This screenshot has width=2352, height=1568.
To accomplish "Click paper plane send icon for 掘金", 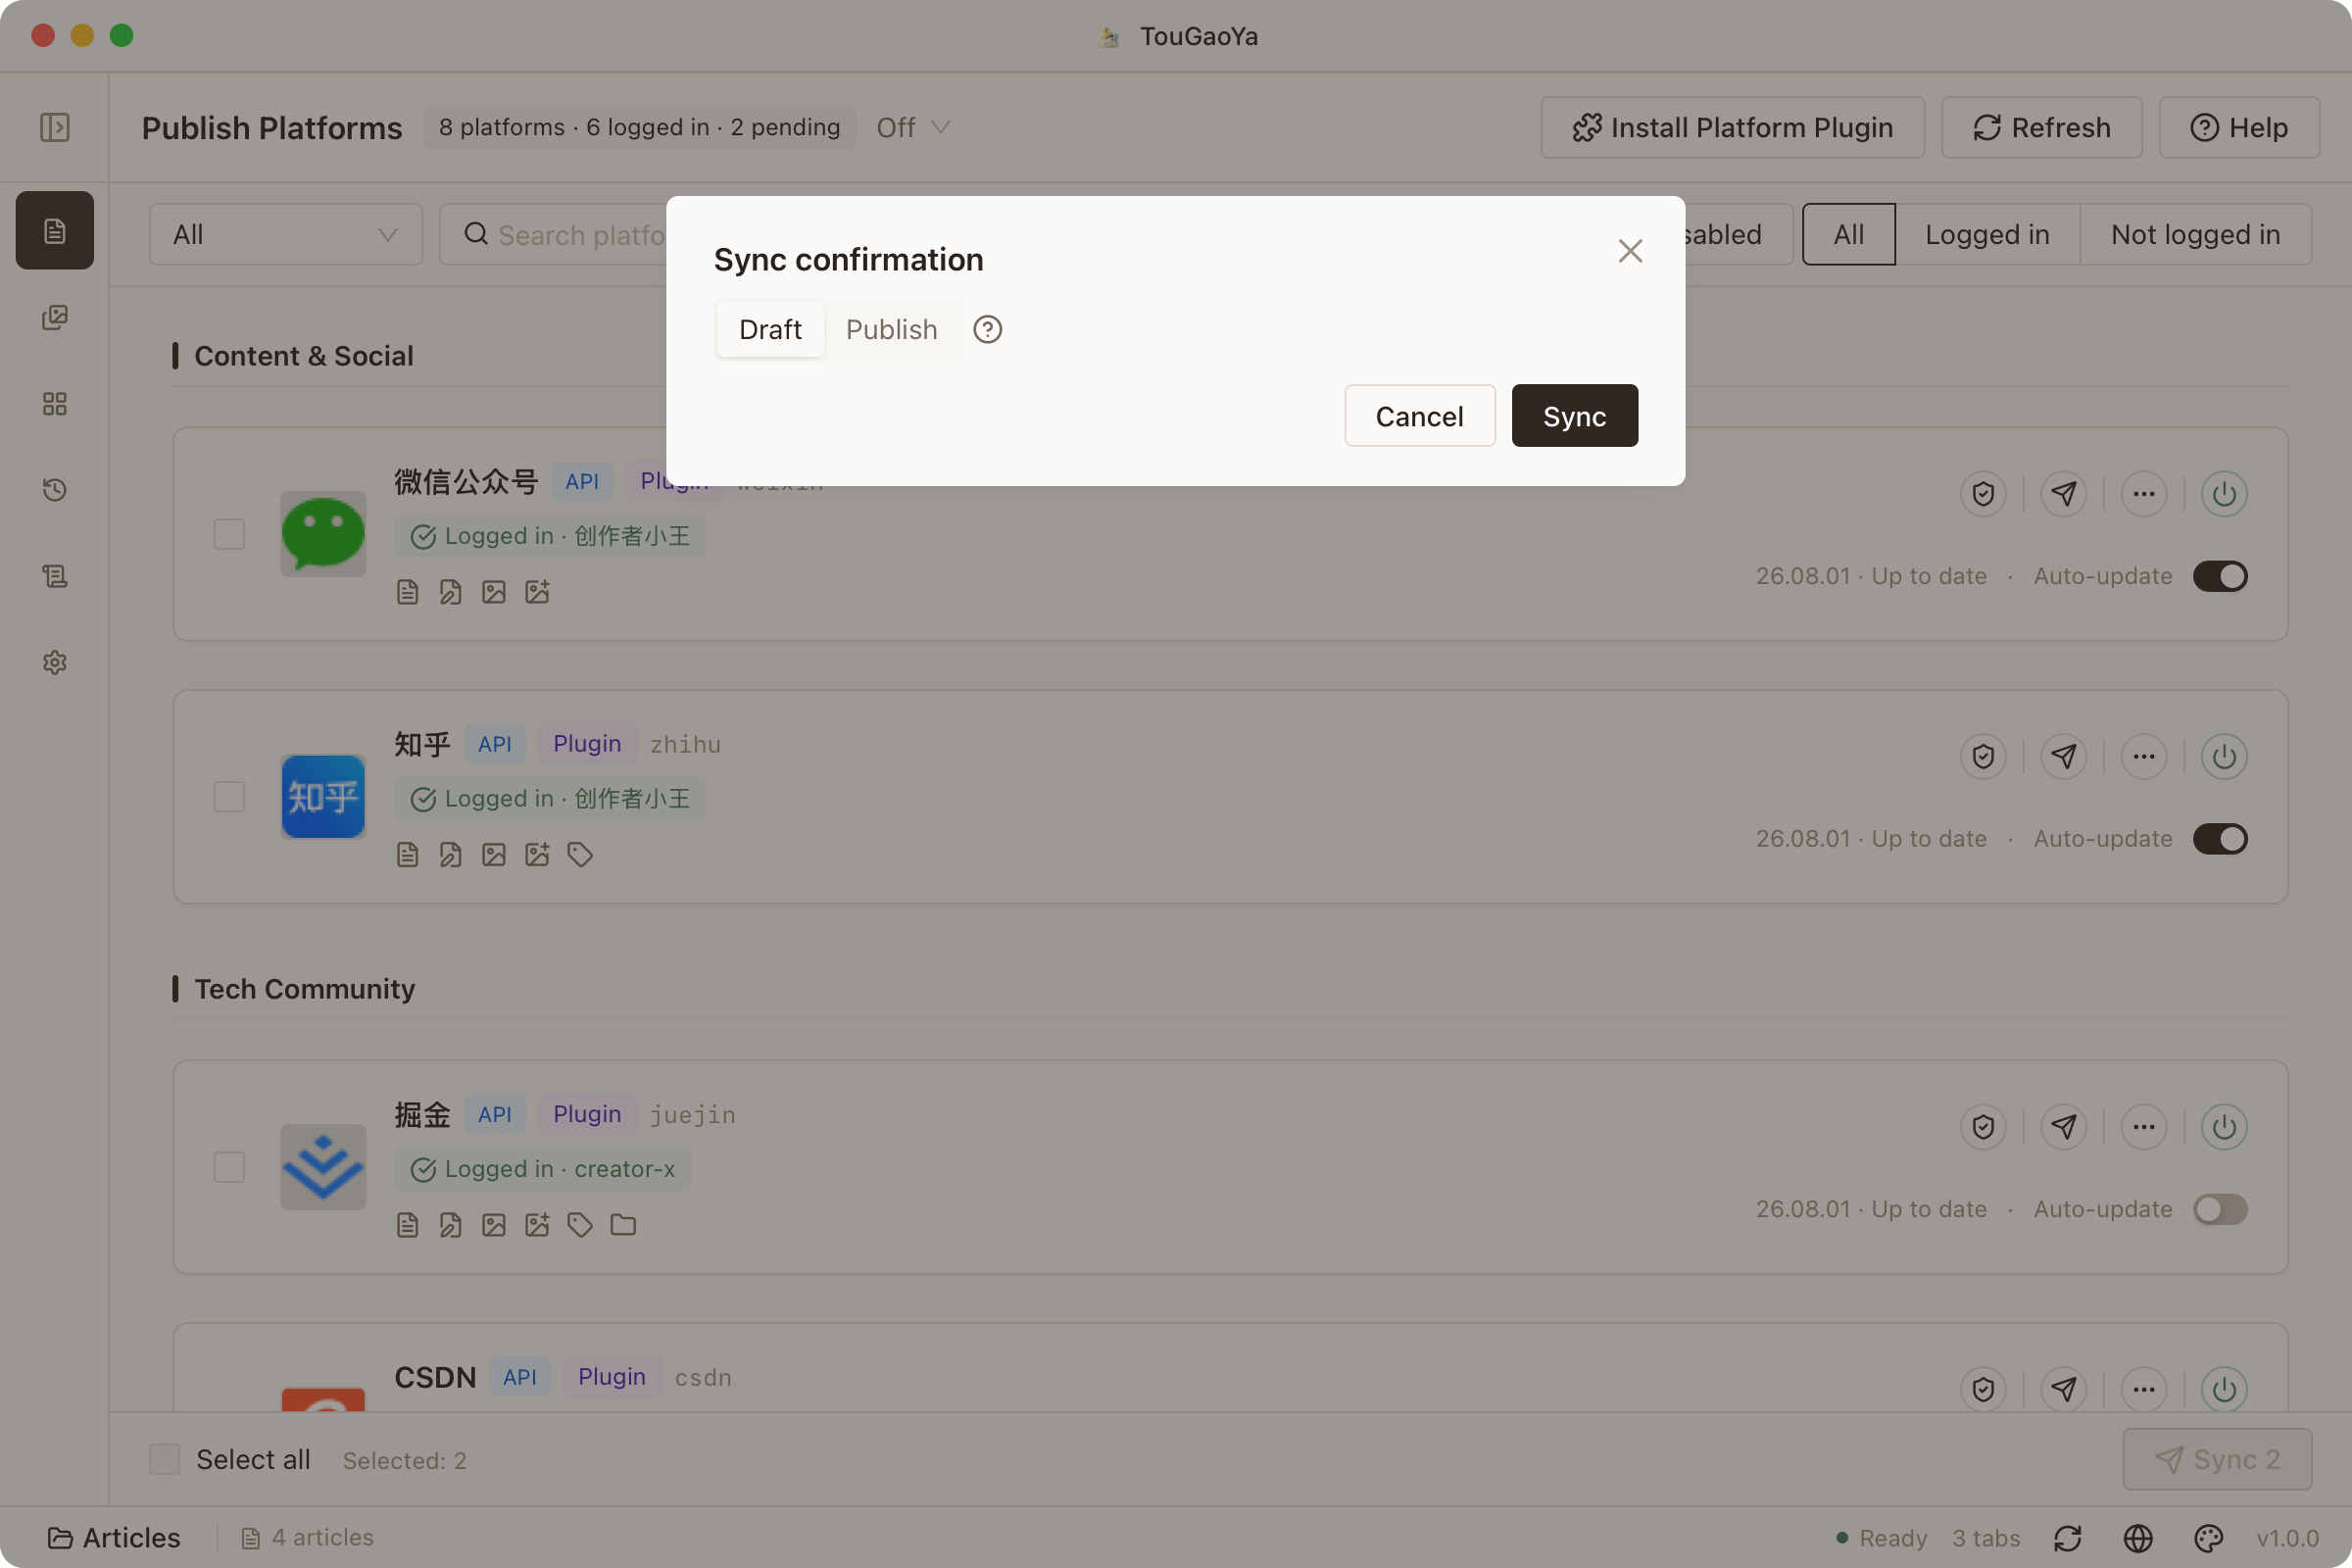I will [2063, 1127].
